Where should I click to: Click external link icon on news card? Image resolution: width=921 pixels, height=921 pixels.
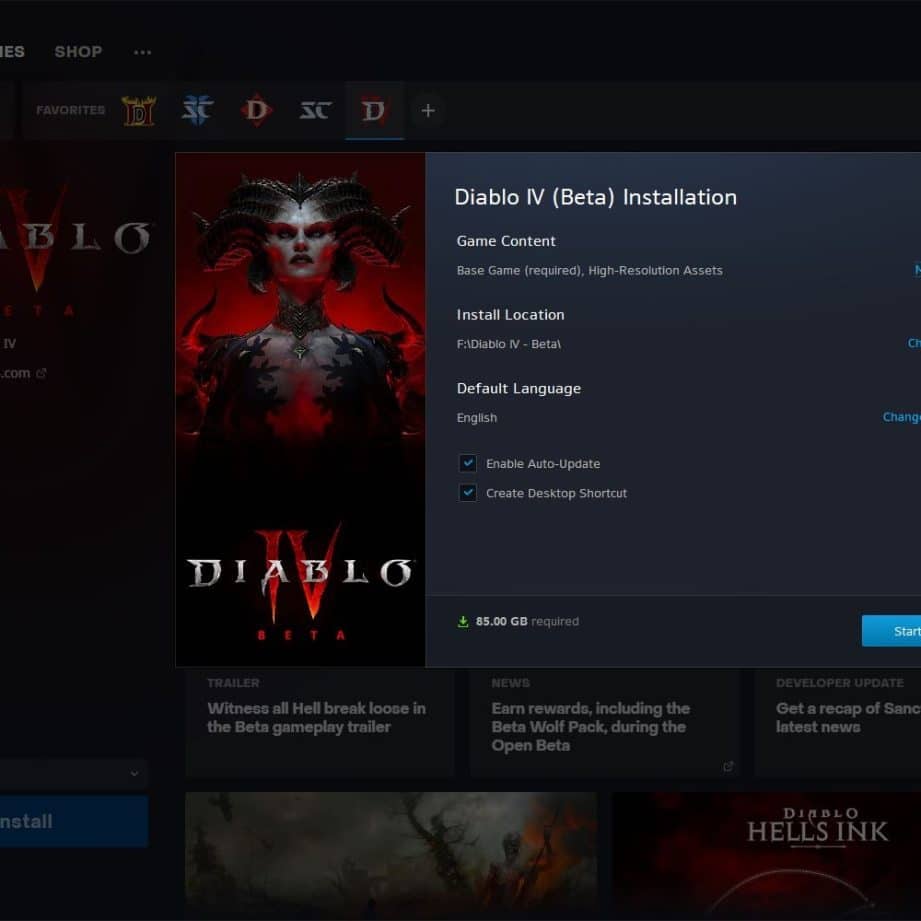click(x=728, y=766)
